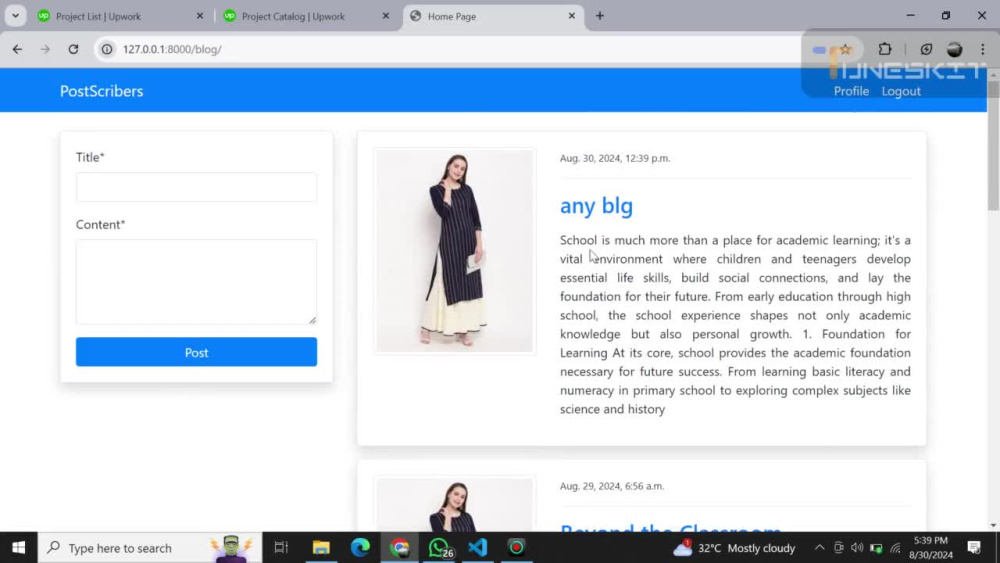Open the Profile nav link
1000x563 pixels.
(851, 91)
